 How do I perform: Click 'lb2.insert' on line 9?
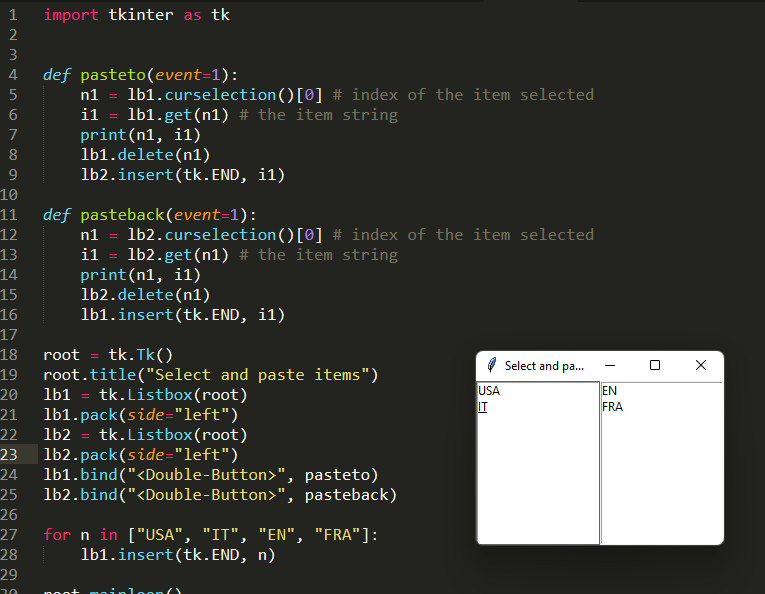127,175
